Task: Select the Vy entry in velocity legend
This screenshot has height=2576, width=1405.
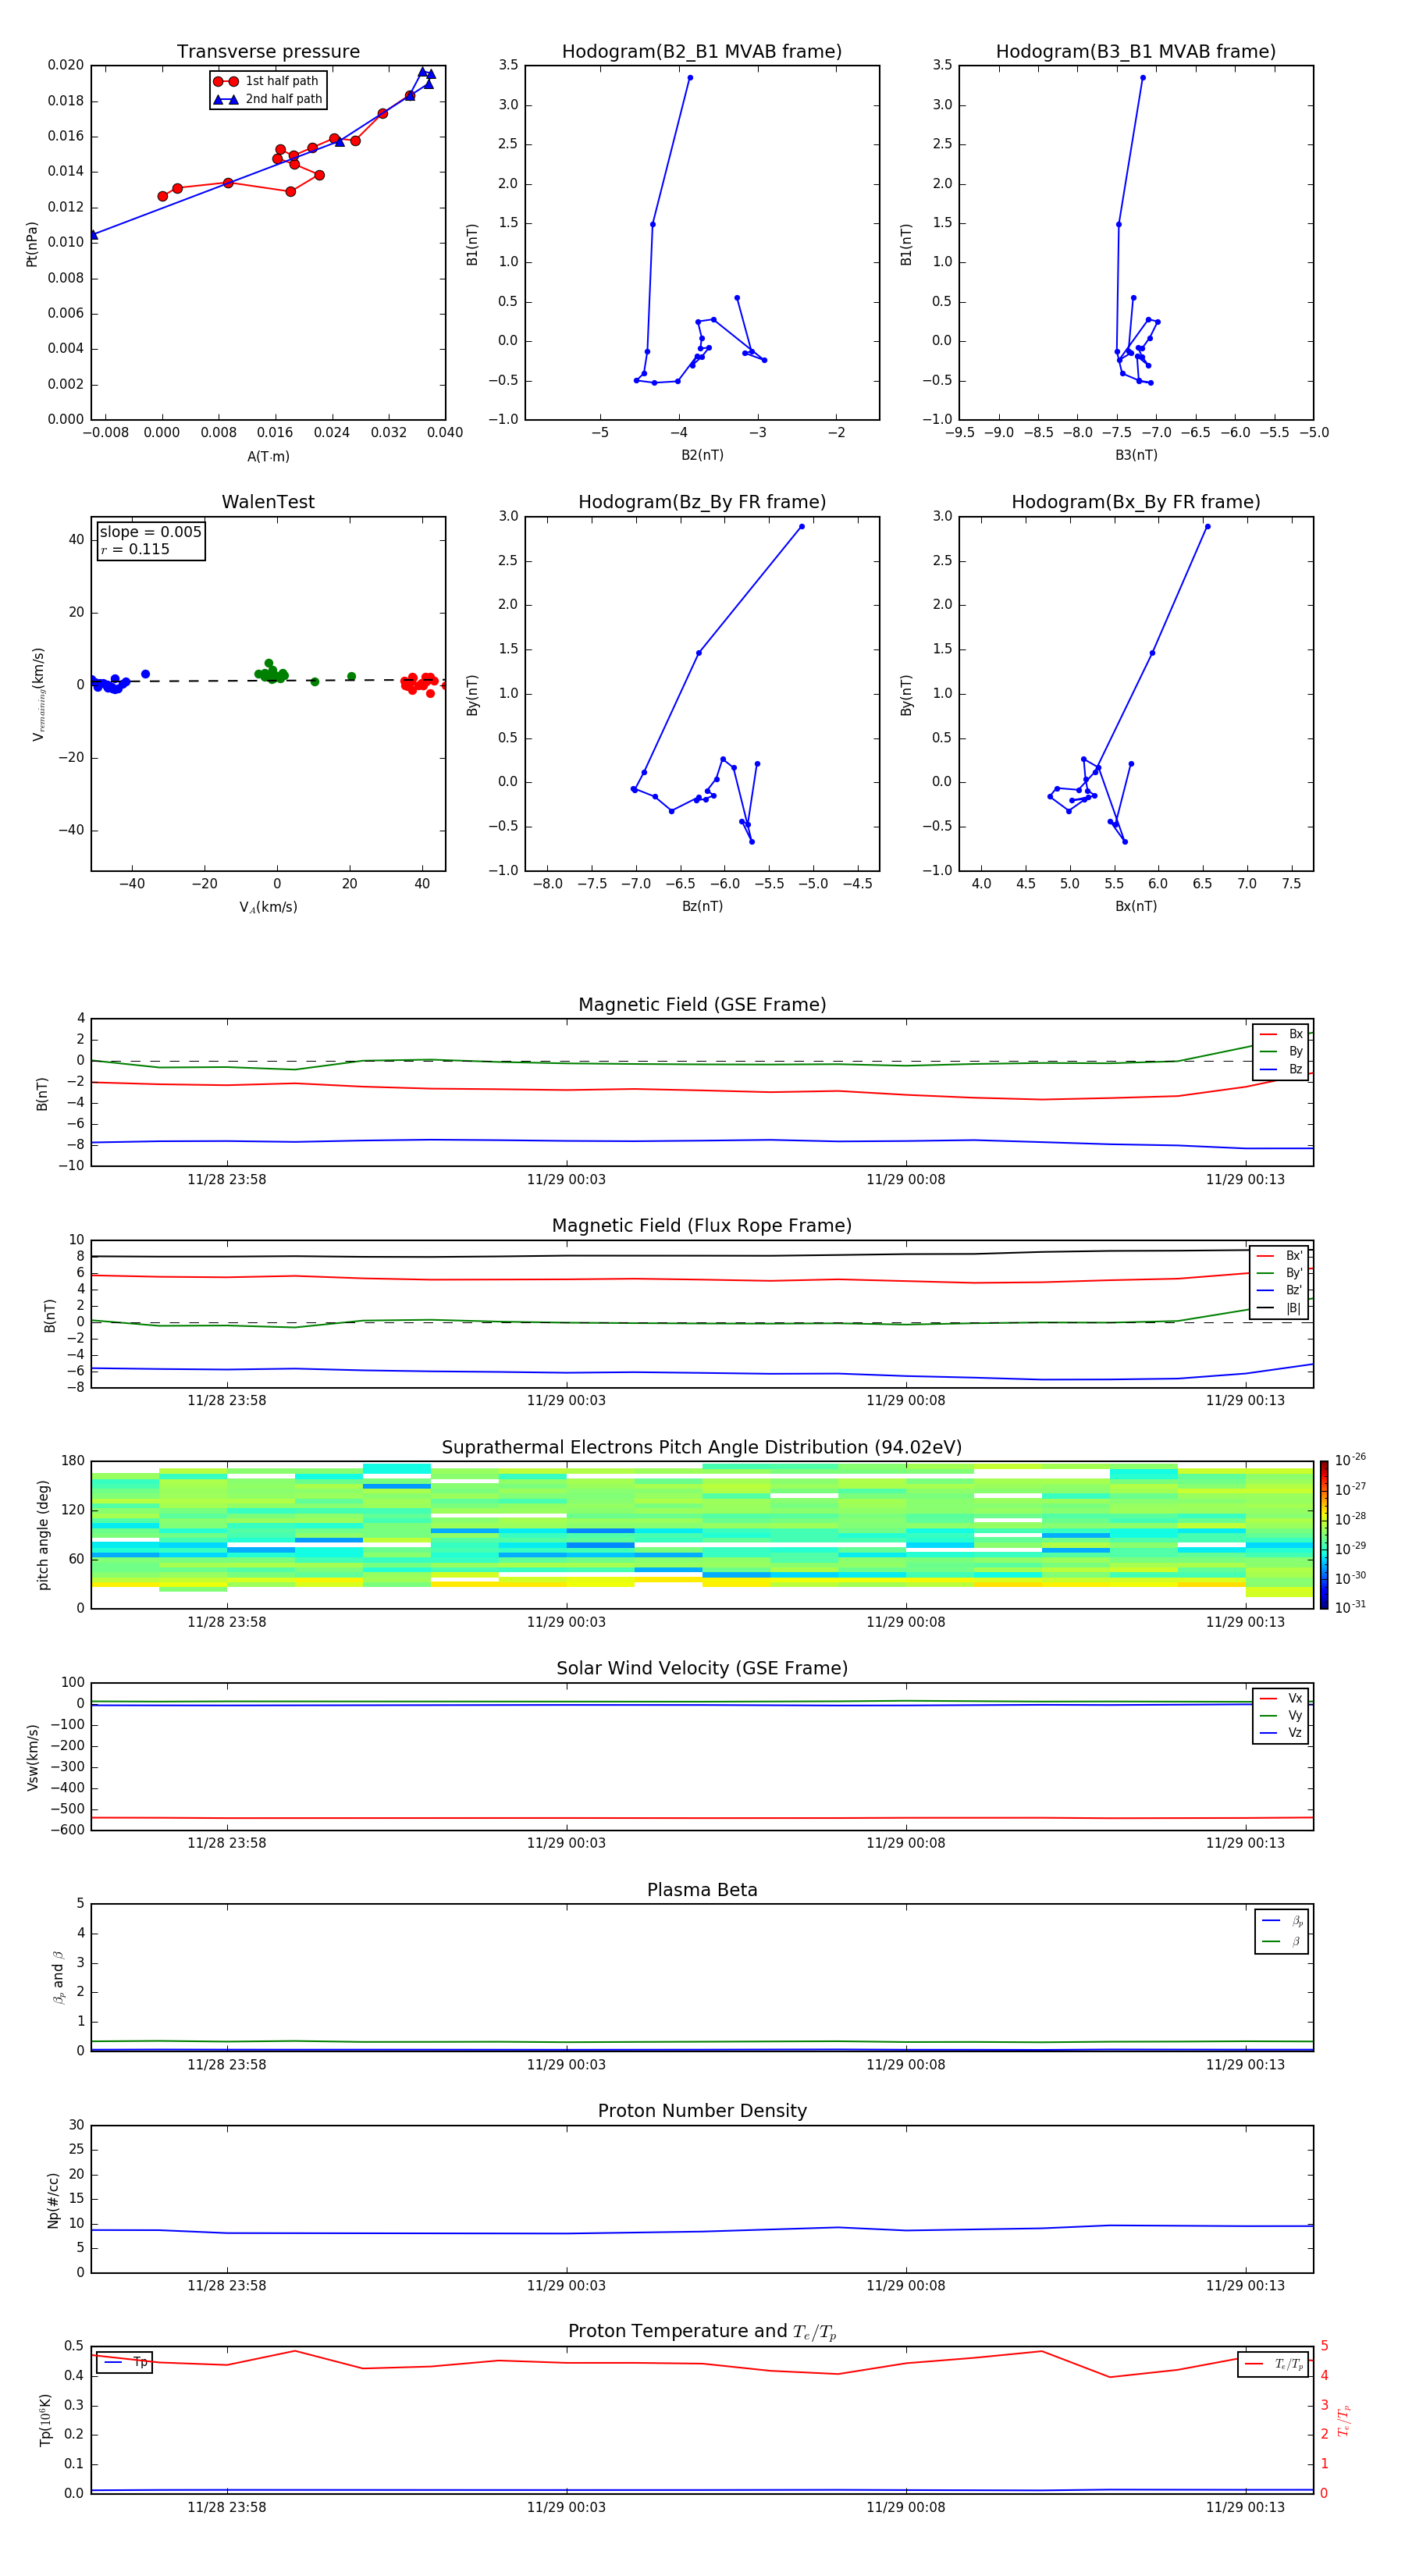Action: [1281, 1716]
